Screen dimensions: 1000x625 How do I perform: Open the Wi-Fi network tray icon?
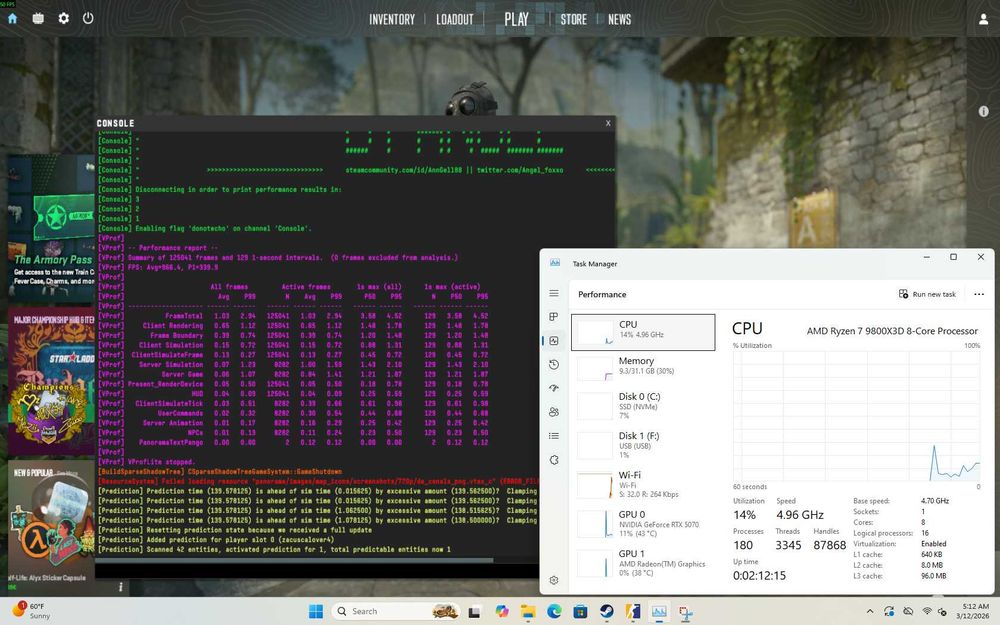(927, 612)
